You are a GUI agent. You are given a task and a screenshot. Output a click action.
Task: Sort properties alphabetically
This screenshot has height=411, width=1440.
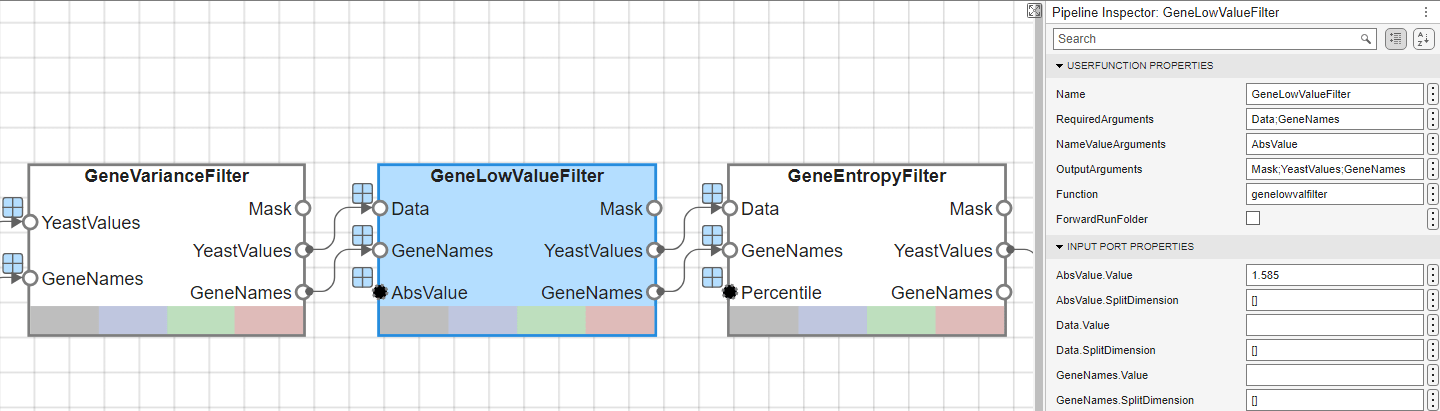1423,39
